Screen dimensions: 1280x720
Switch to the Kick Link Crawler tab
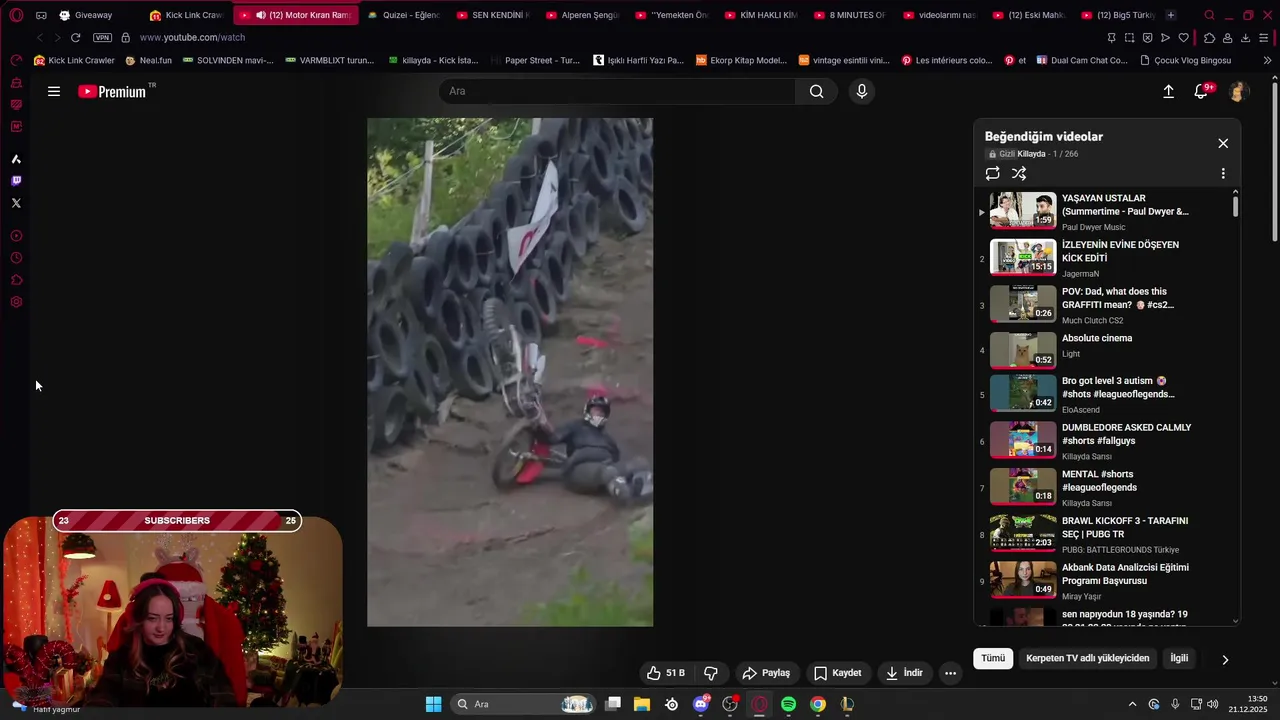[186, 15]
